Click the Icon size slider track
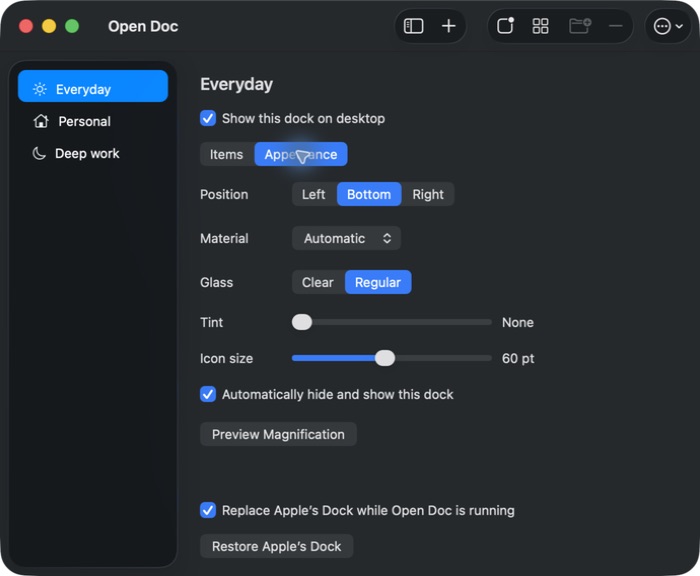Viewport: 700px width, 576px height. click(392, 358)
